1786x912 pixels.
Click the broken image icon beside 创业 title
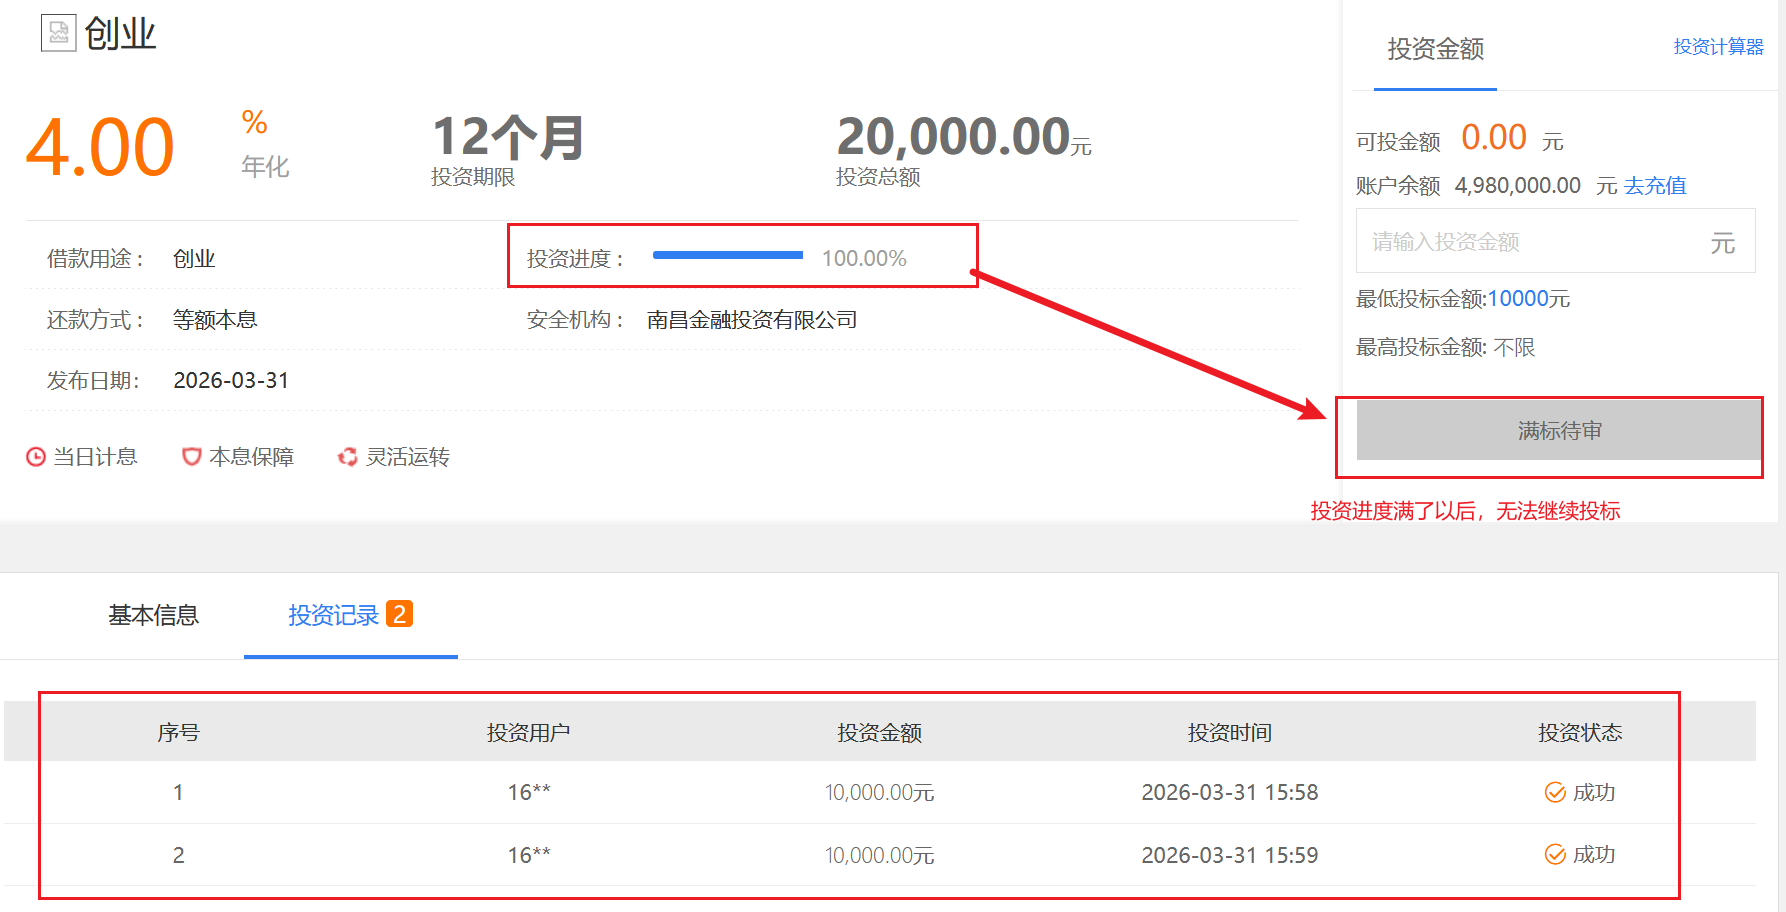click(58, 33)
